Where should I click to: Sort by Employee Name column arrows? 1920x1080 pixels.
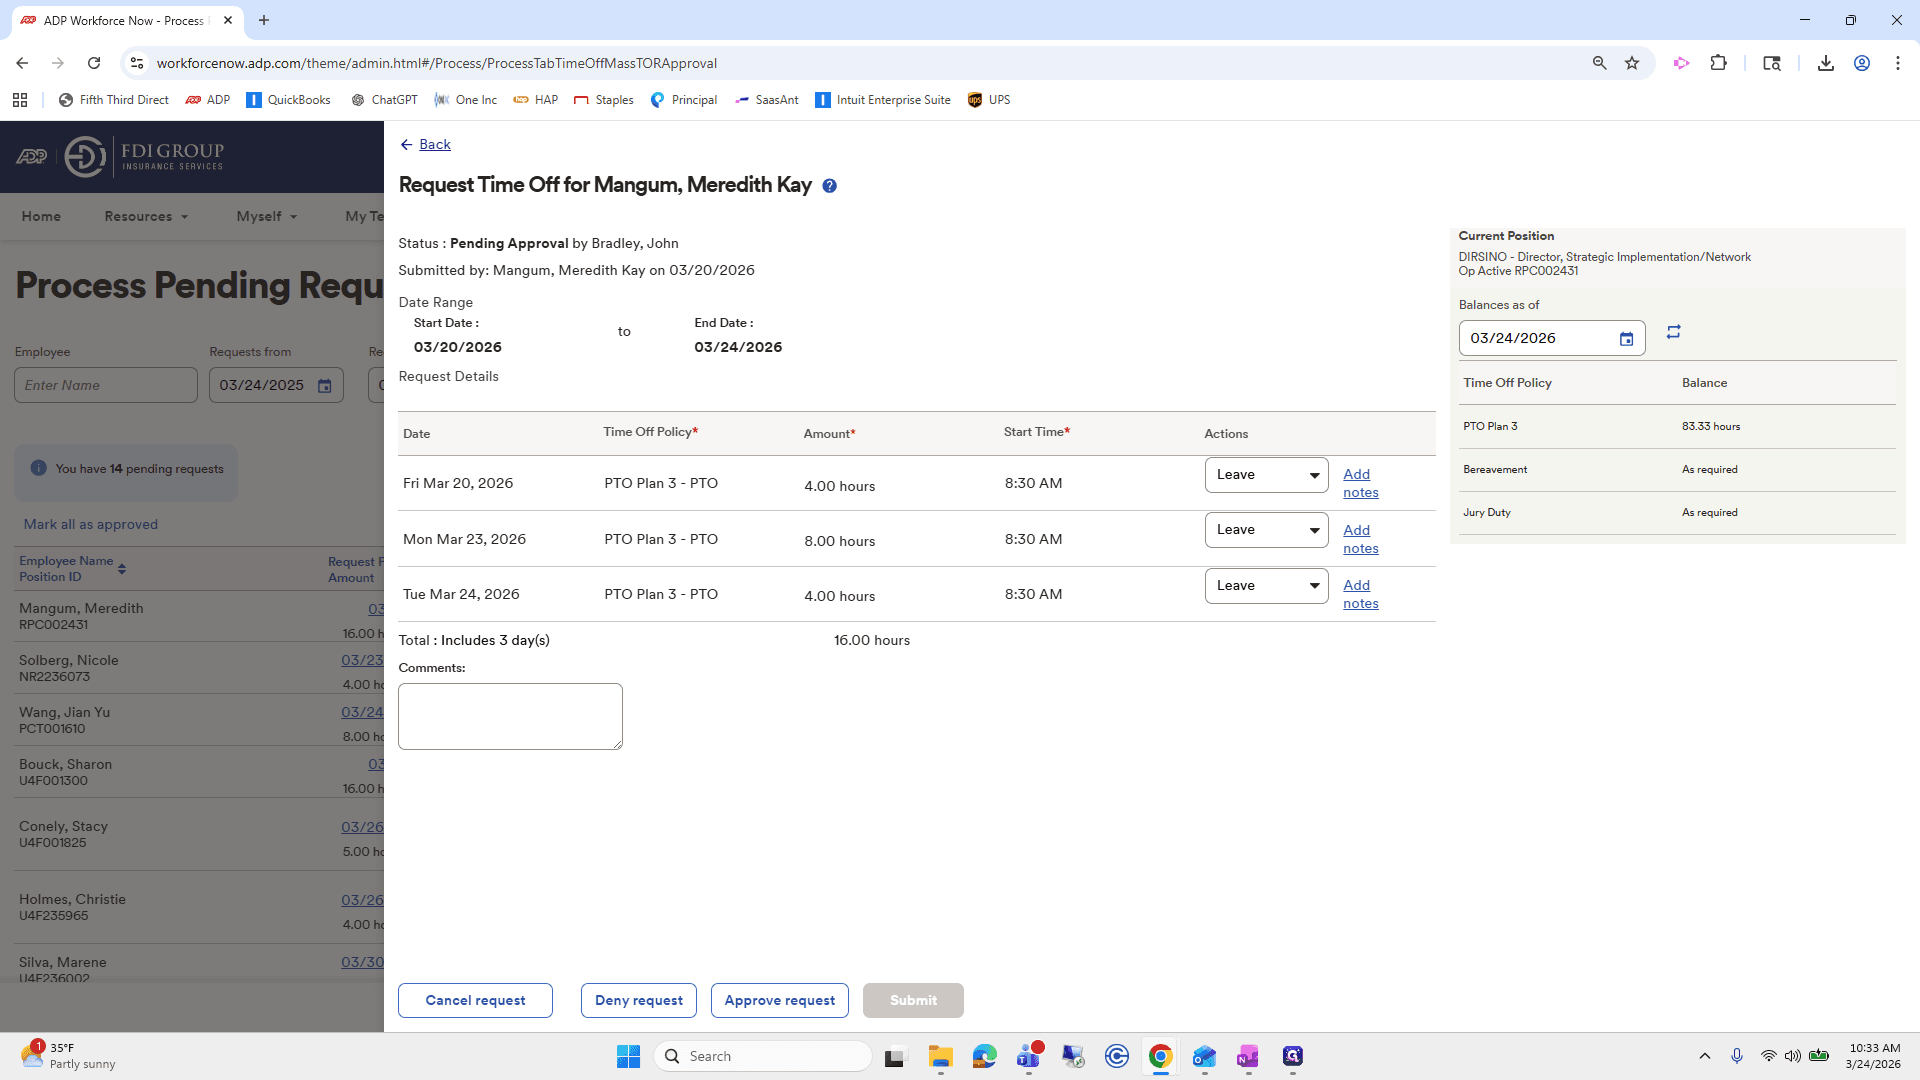pos(122,569)
